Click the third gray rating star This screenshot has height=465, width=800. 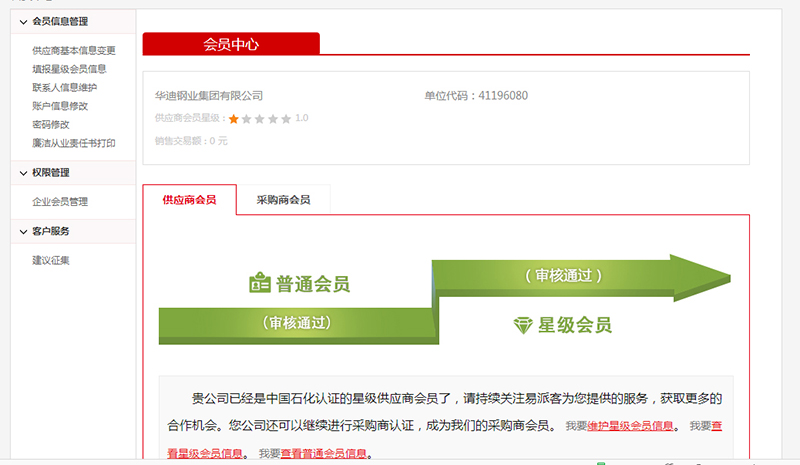pos(260,119)
